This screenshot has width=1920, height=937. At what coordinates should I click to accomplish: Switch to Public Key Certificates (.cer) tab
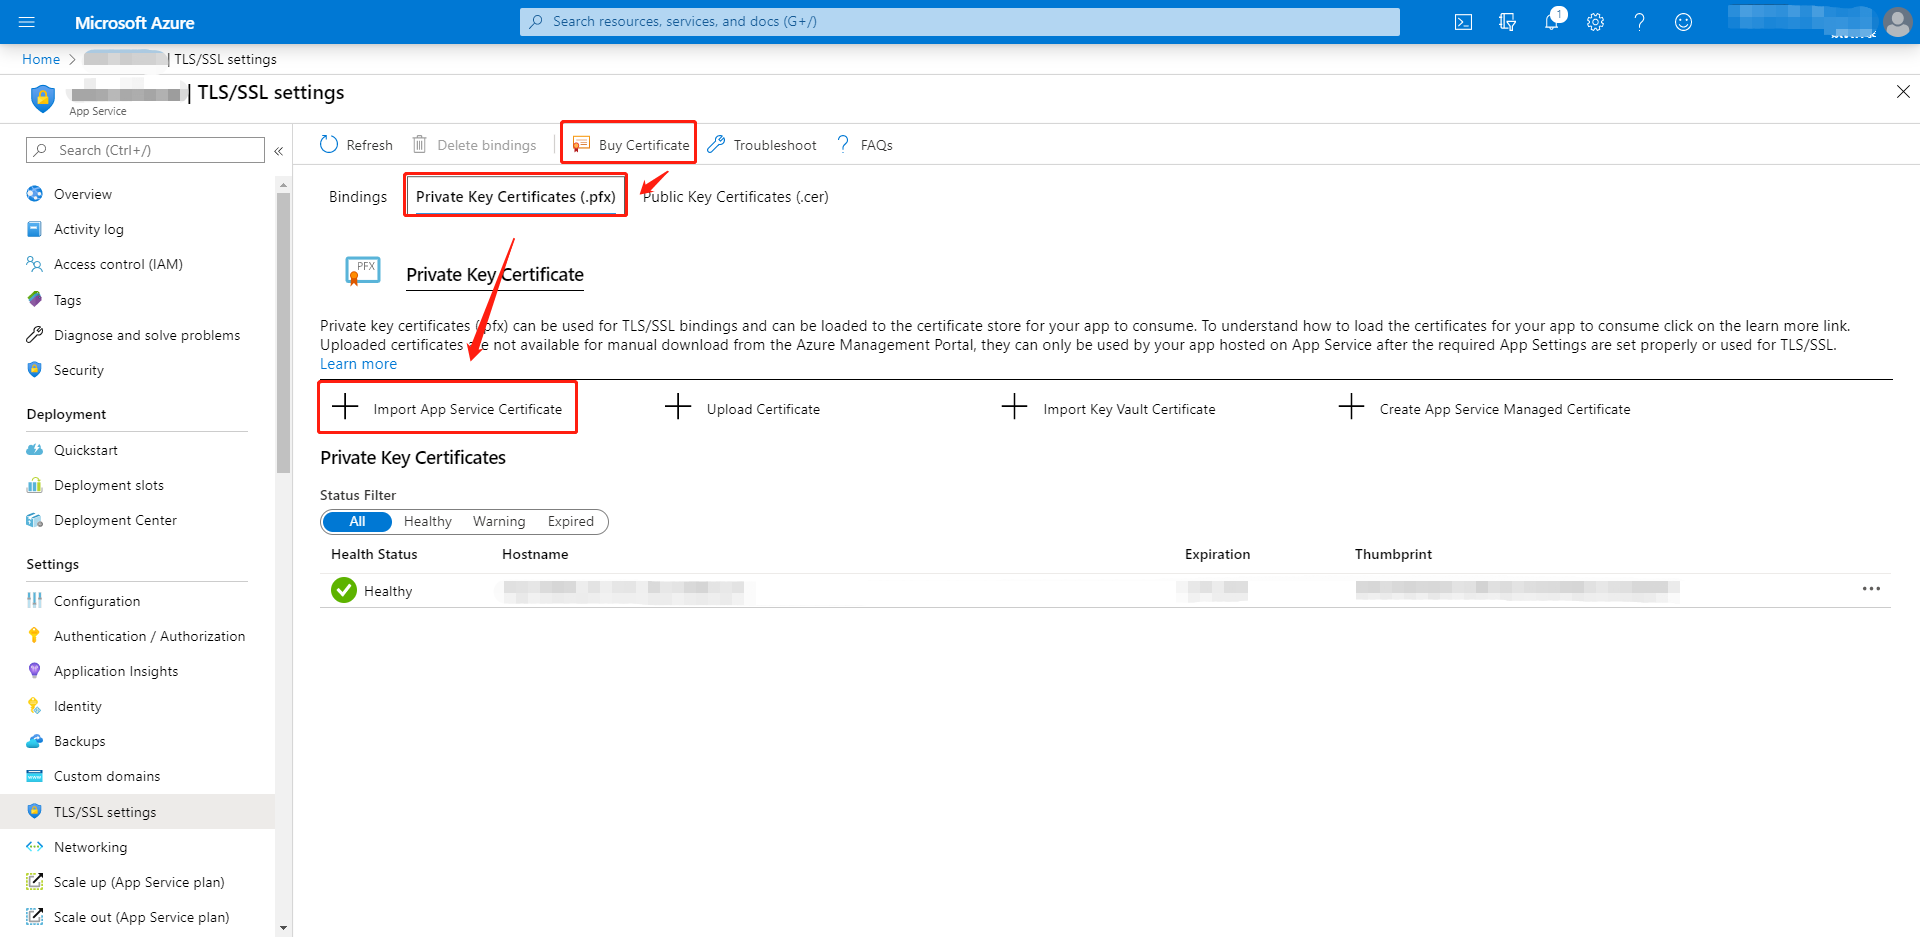click(735, 196)
